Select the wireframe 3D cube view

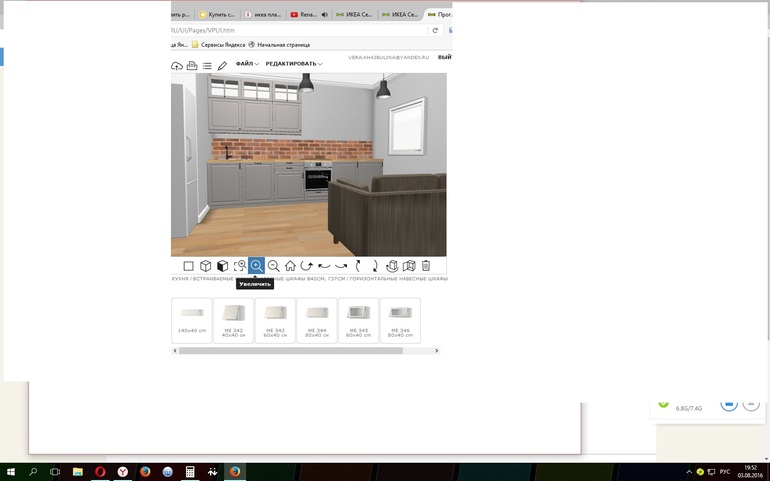click(205, 266)
